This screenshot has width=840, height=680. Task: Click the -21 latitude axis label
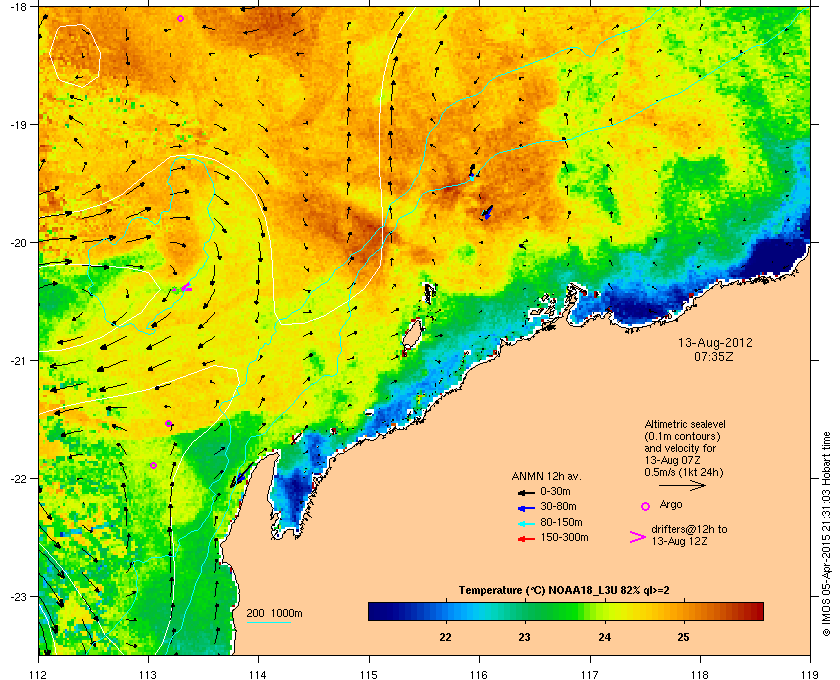click(x=17, y=360)
